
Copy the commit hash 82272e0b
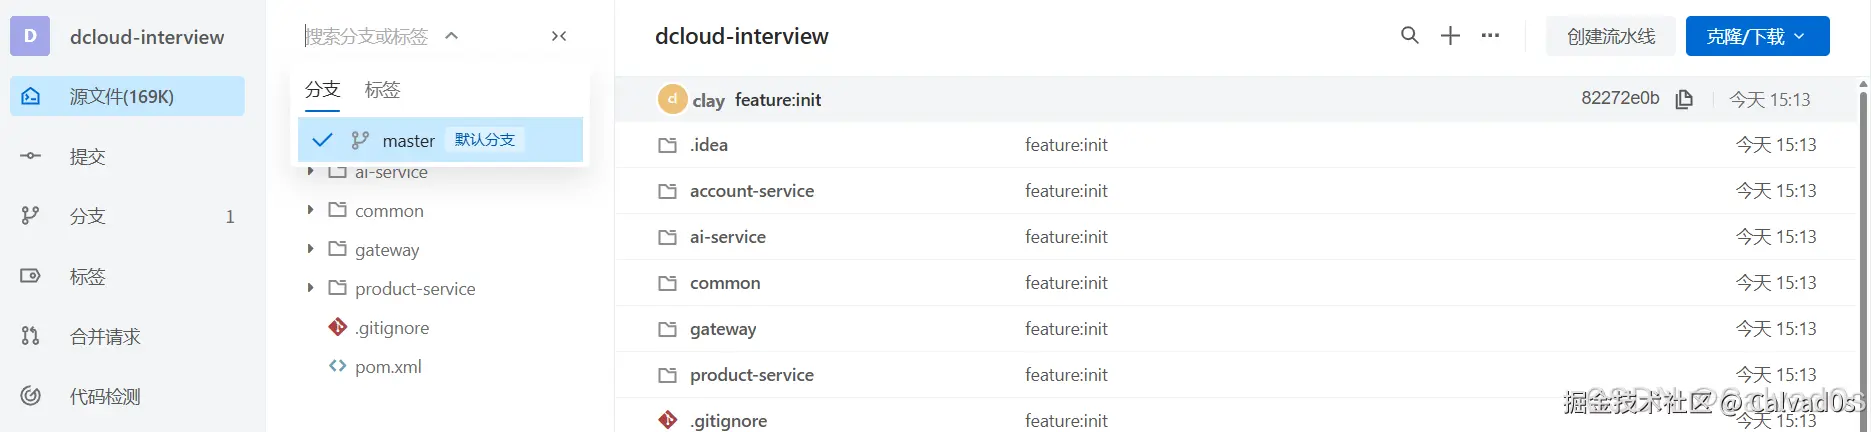click(1684, 99)
